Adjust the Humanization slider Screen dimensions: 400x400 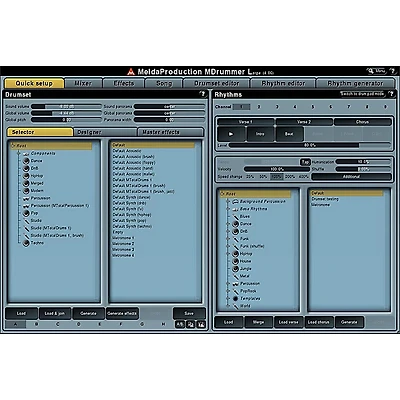[x=363, y=162]
